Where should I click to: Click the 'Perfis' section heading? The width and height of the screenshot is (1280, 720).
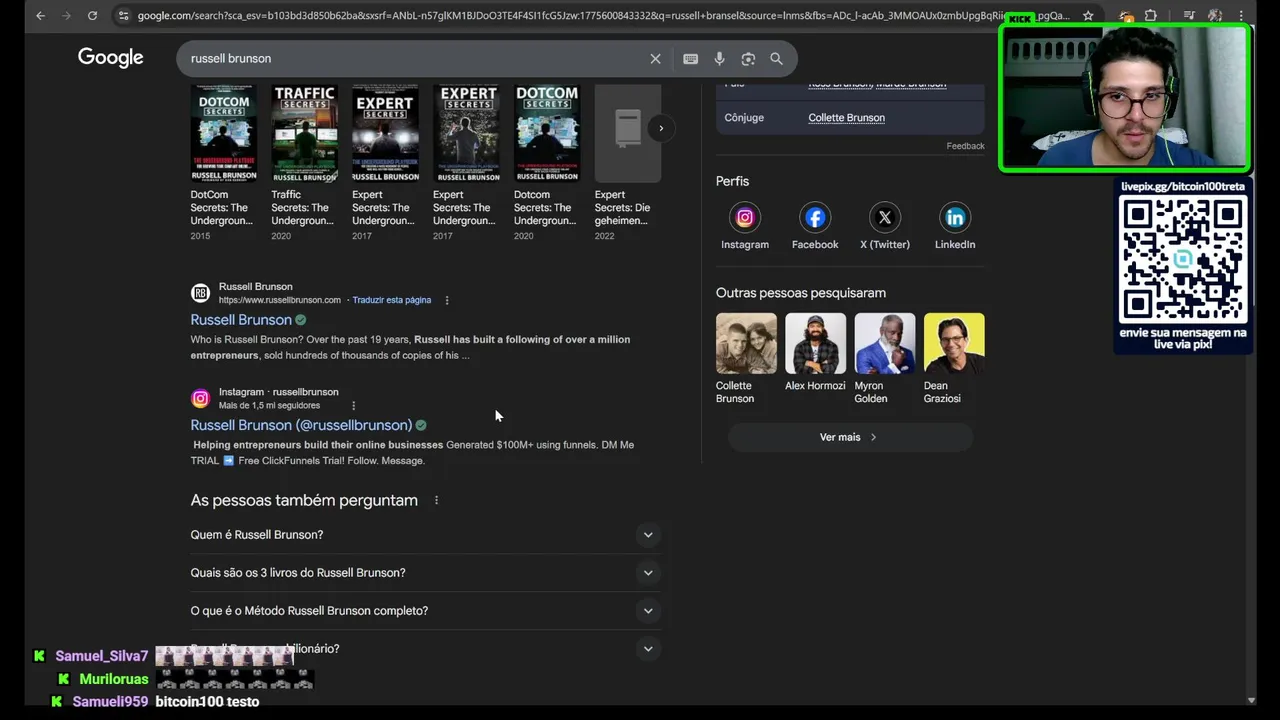(x=732, y=181)
